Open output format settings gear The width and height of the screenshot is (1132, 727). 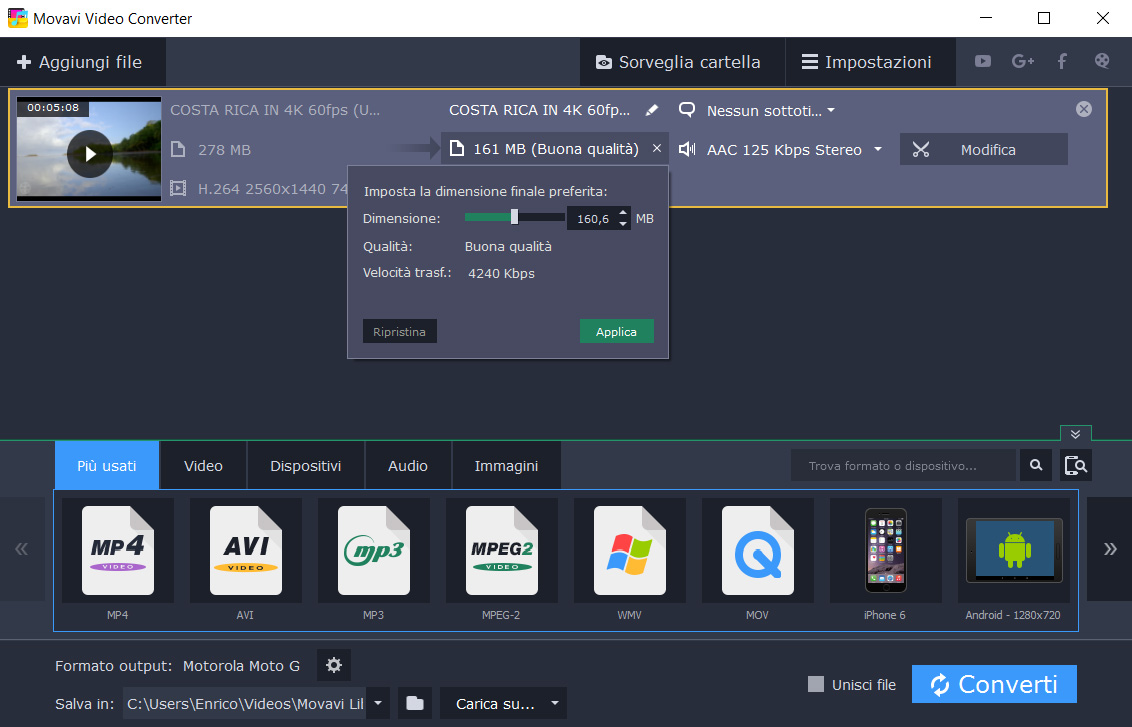334,665
